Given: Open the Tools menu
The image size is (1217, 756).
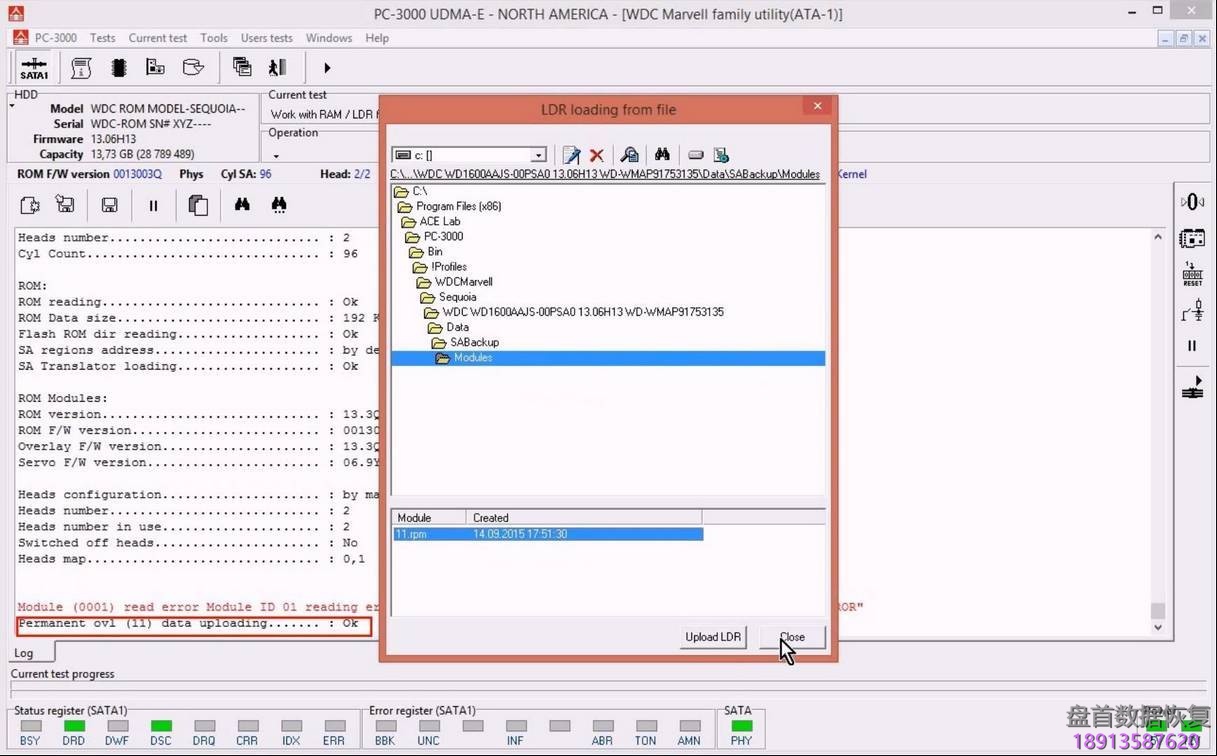Looking at the screenshot, I should tap(213, 38).
